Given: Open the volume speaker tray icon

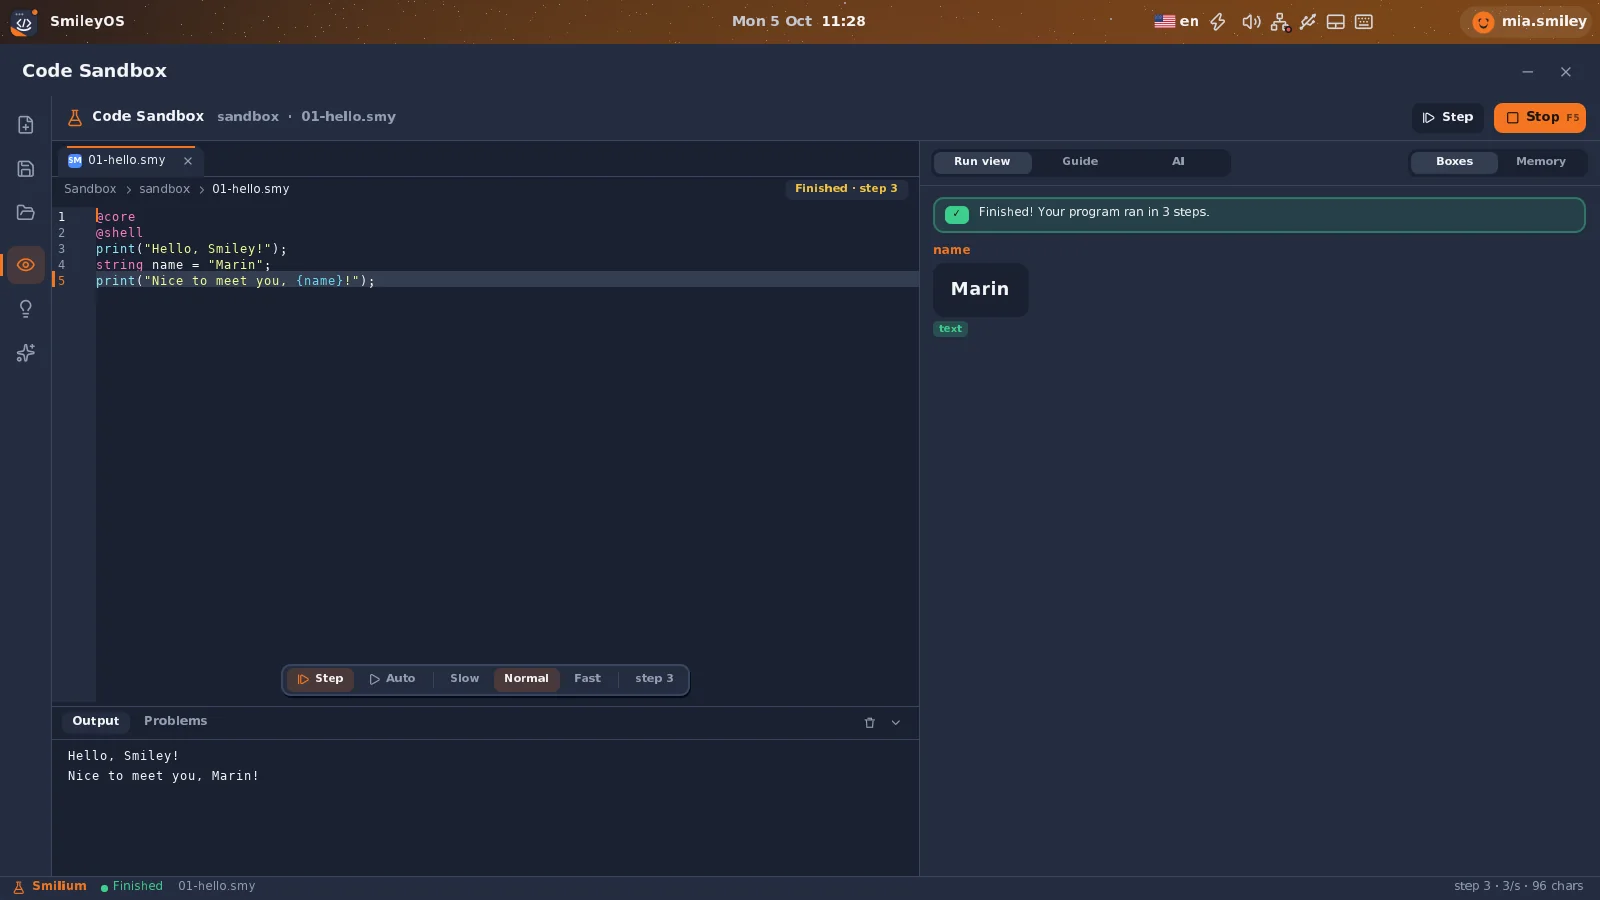Looking at the screenshot, I should tap(1251, 22).
